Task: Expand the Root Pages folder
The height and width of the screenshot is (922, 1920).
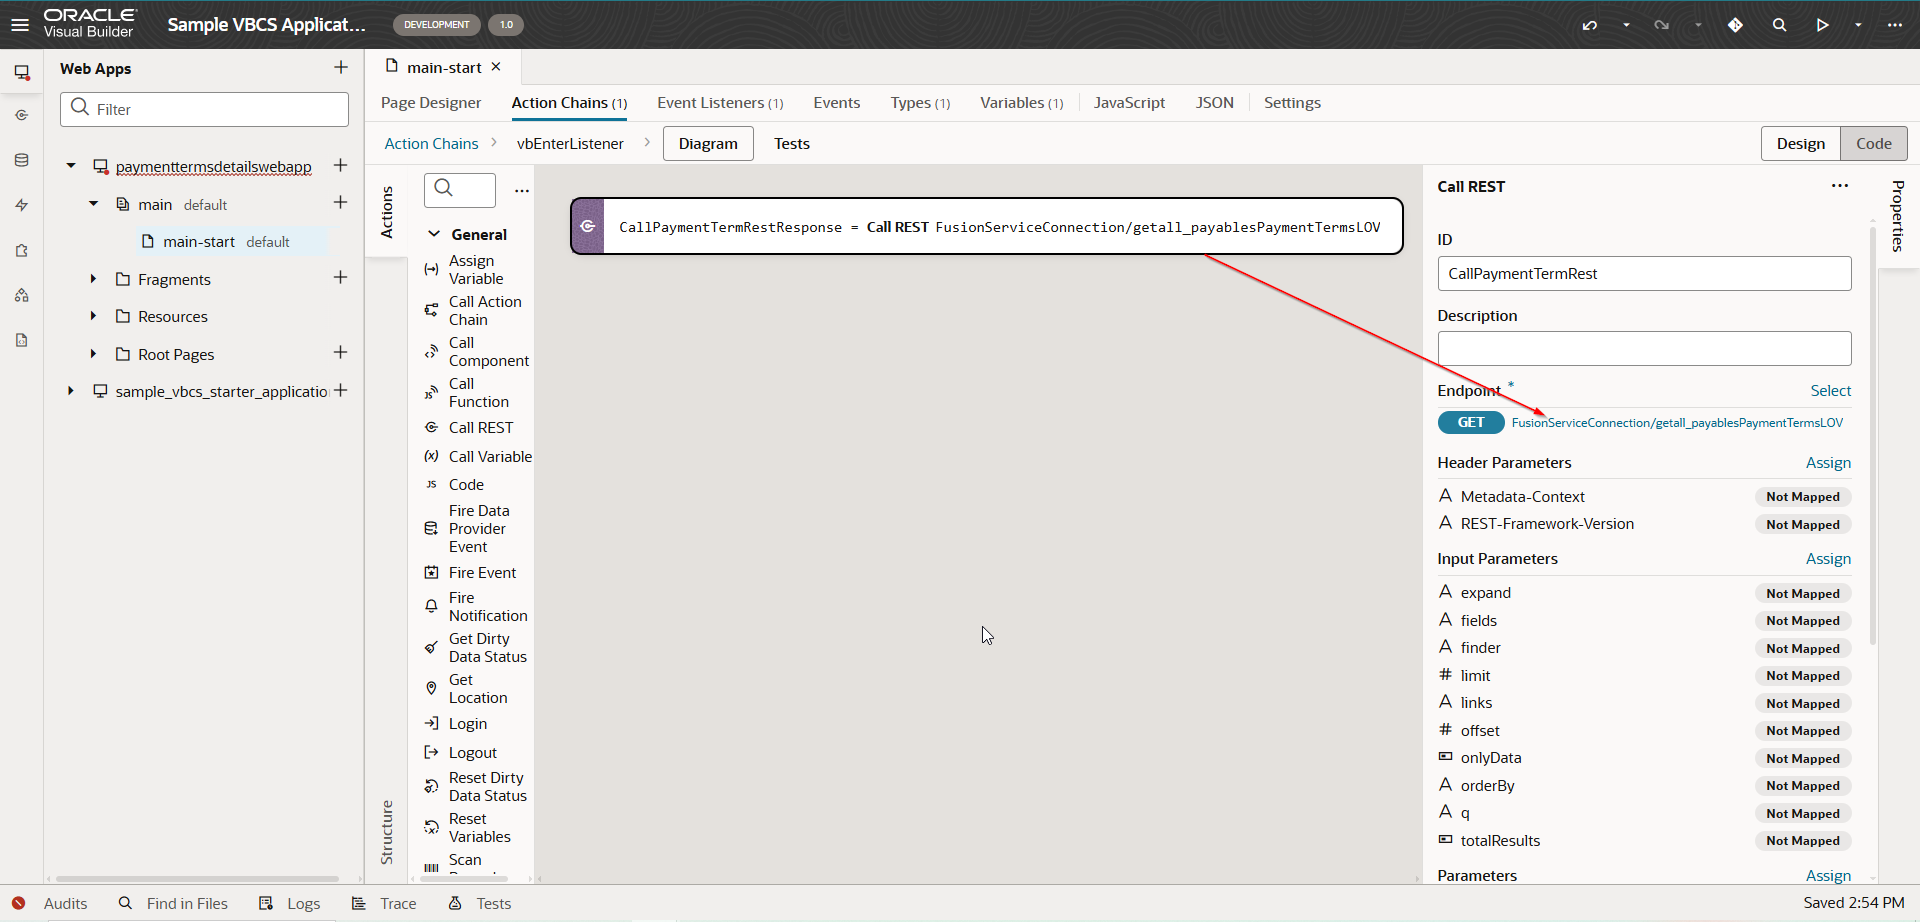Action: pyautogui.click(x=94, y=354)
